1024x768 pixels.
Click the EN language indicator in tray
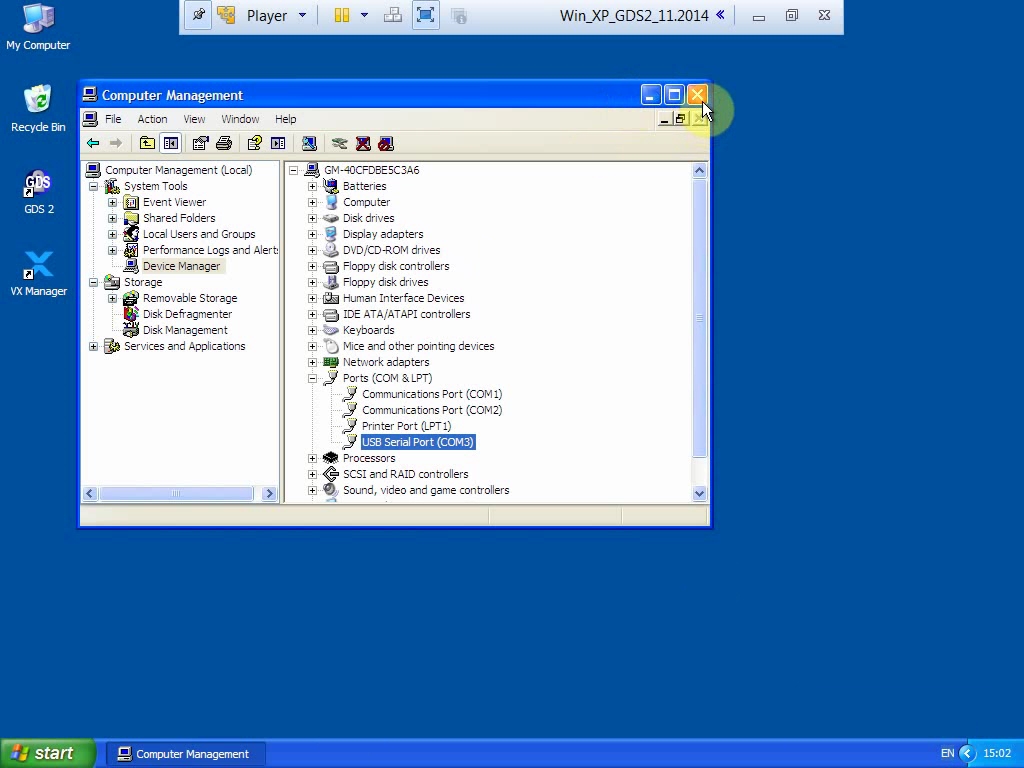[x=948, y=753]
